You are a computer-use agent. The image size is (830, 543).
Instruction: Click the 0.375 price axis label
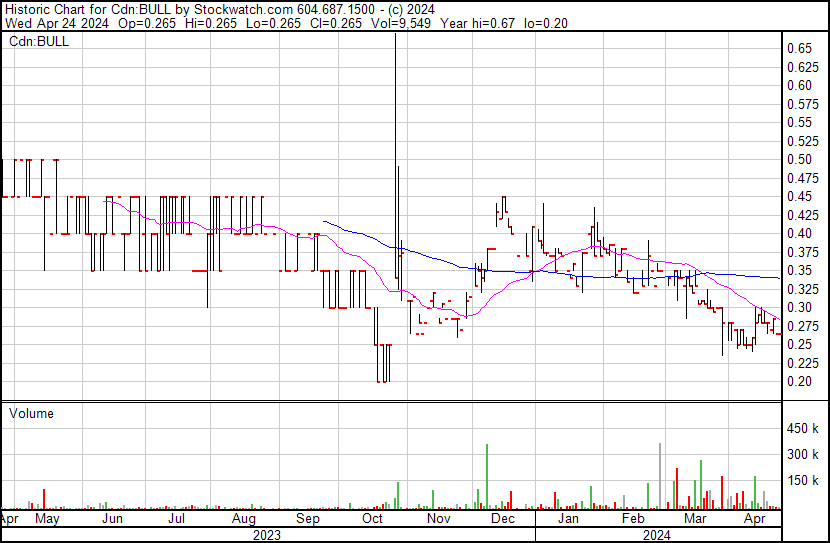(x=803, y=252)
